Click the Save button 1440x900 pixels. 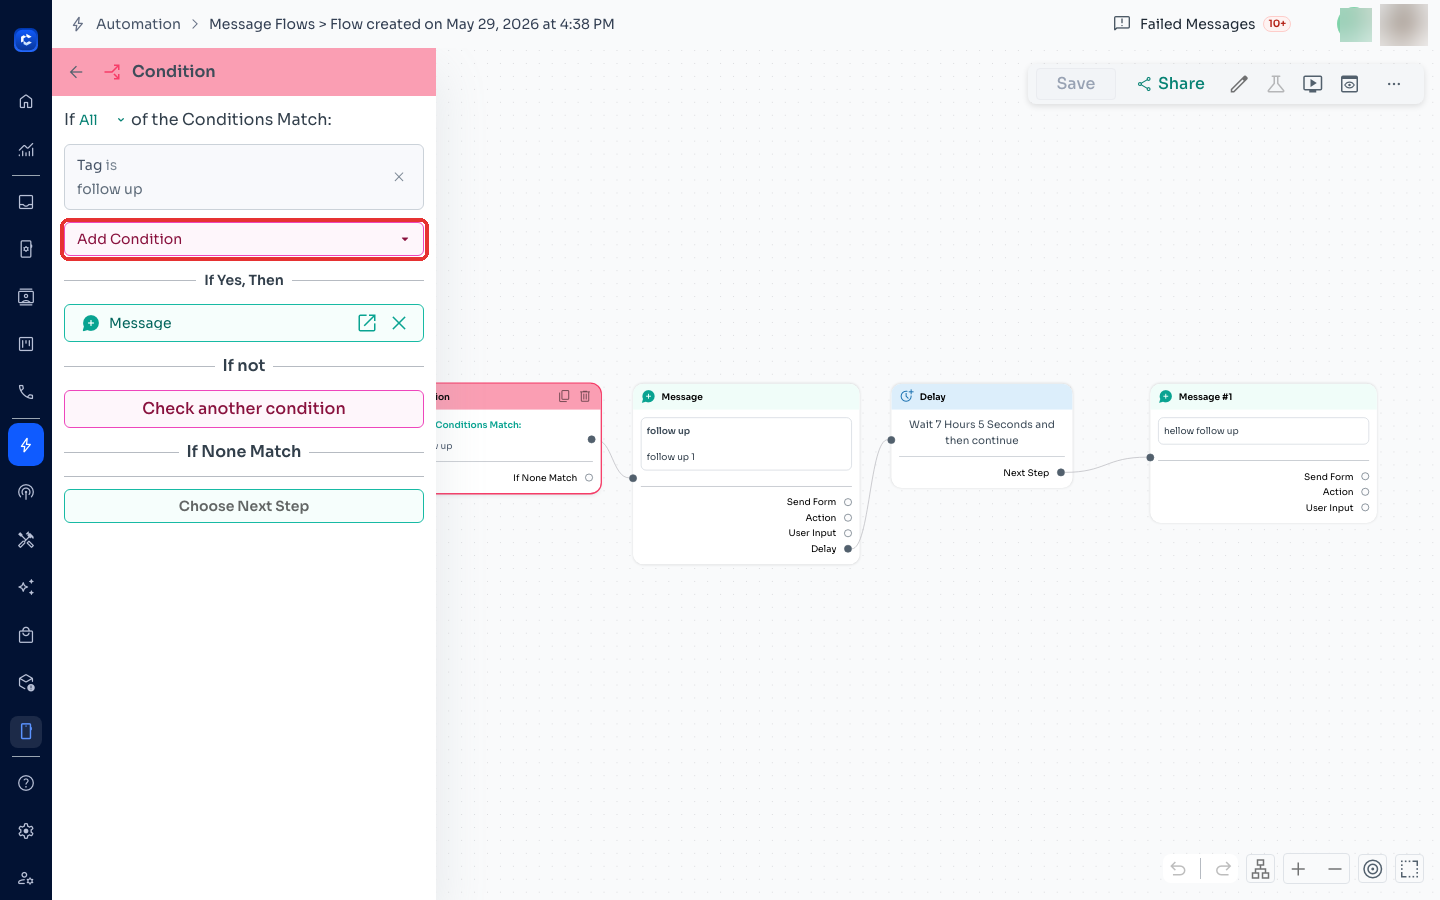point(1076,84)
